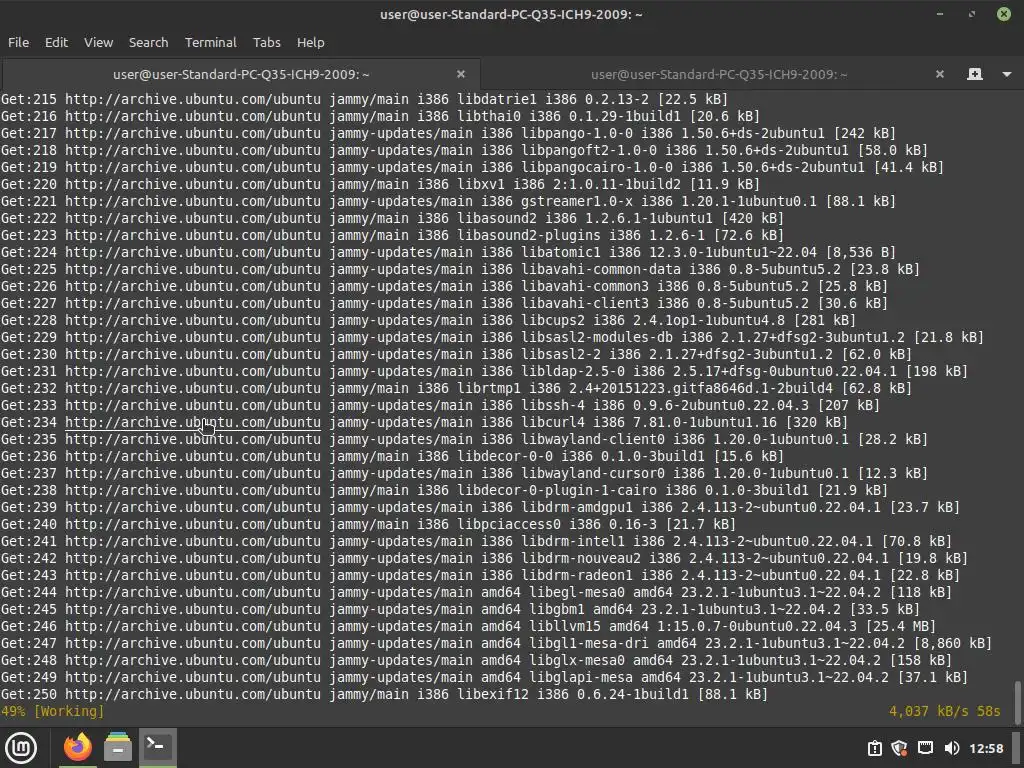Click the volume speaker icon

[x=952, y=748]
